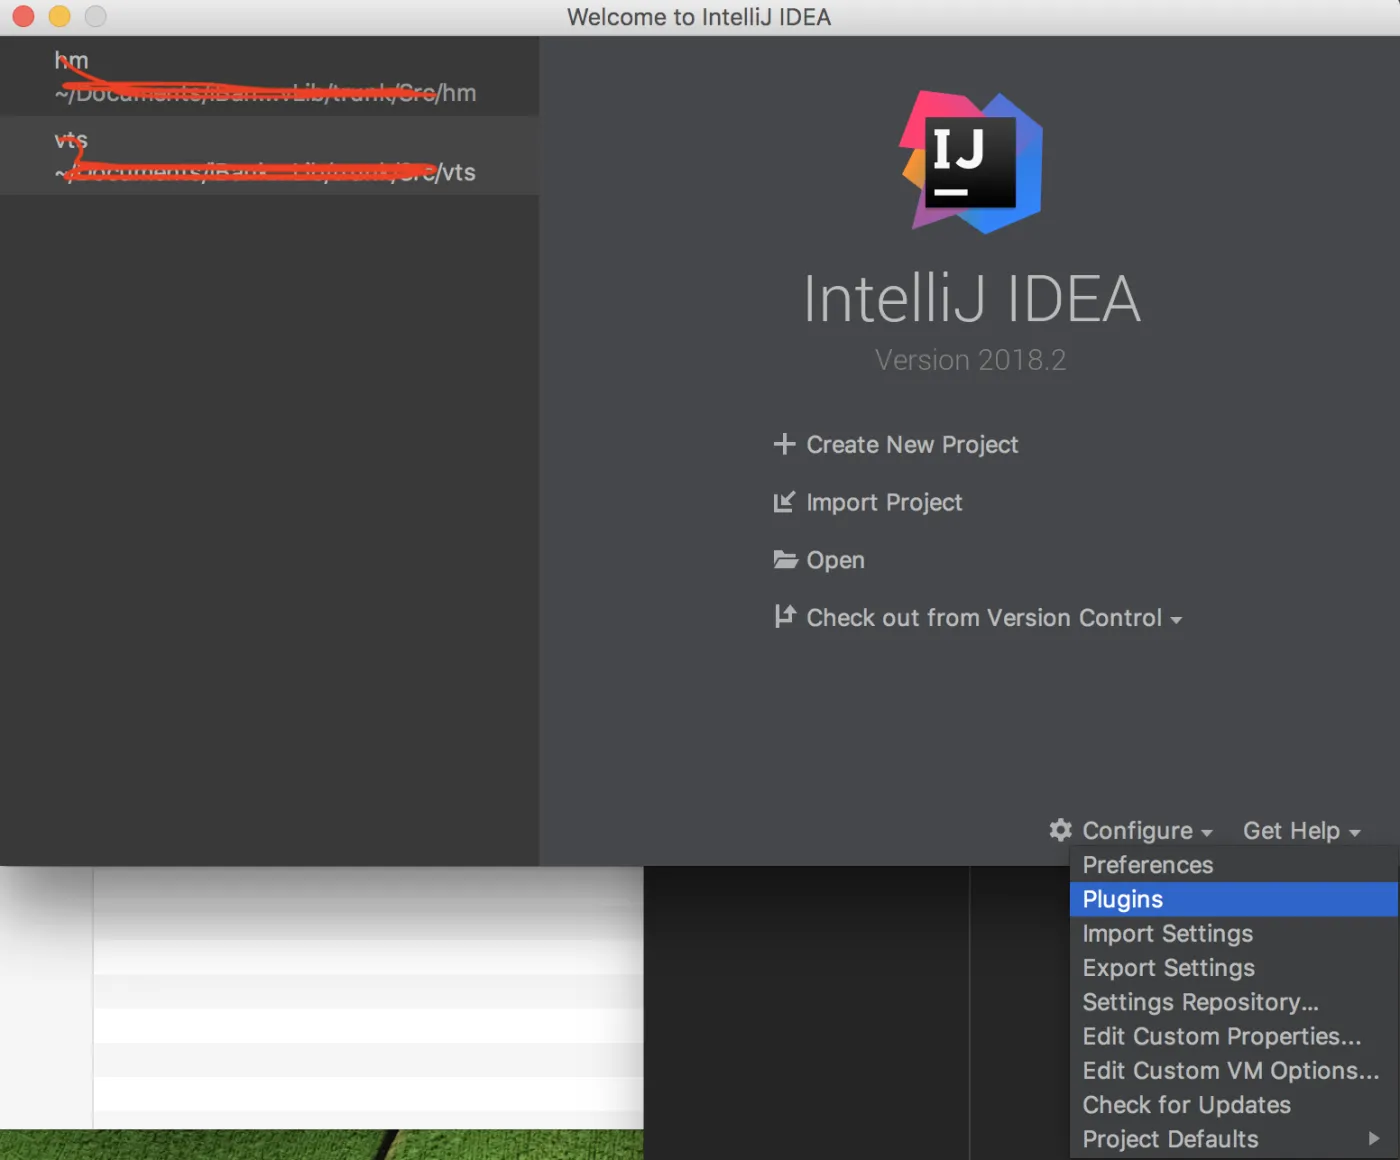Click the window title Welcome to IntelliJ IDEA
Image resolution: width=1400 pixels, height=1160 pixels.
click(x=699, y=17)
